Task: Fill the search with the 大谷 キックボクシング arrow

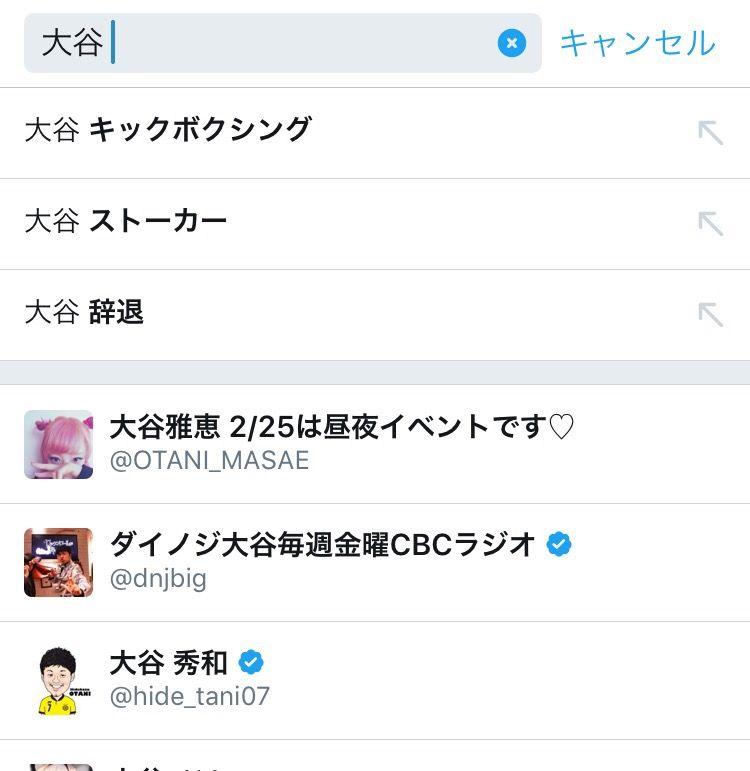Action: 711,133
